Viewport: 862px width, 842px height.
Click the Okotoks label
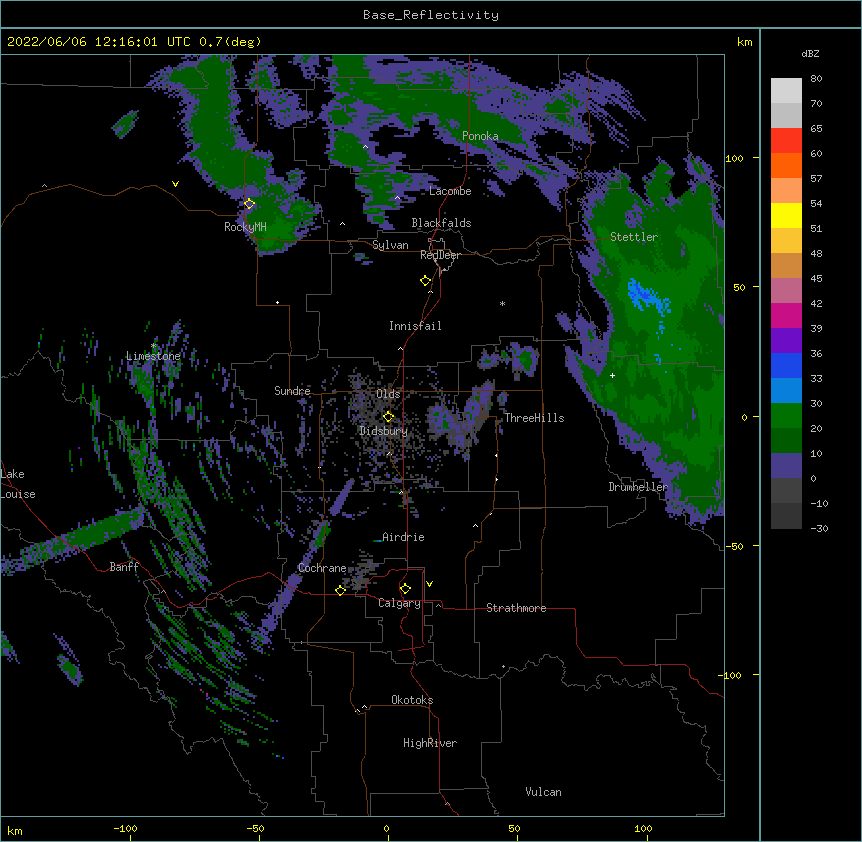(412, 700)
